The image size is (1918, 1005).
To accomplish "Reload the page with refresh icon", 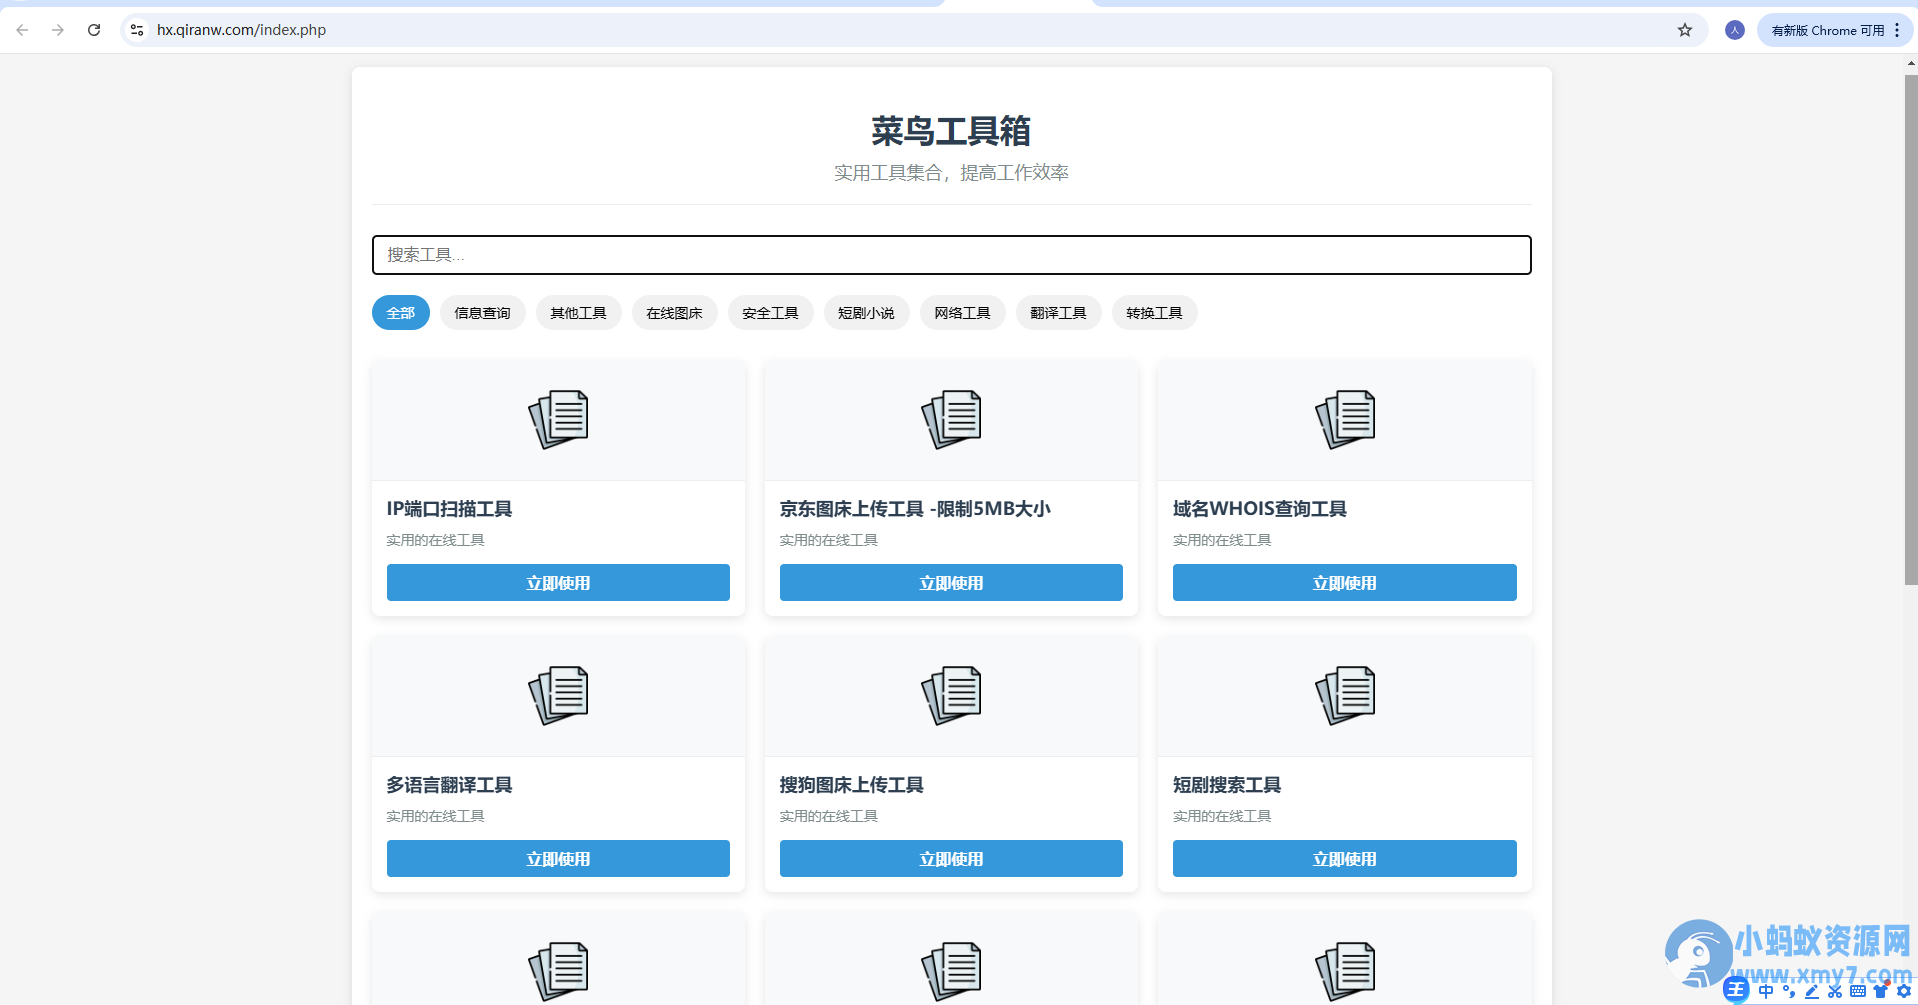I will click(94, 30).
